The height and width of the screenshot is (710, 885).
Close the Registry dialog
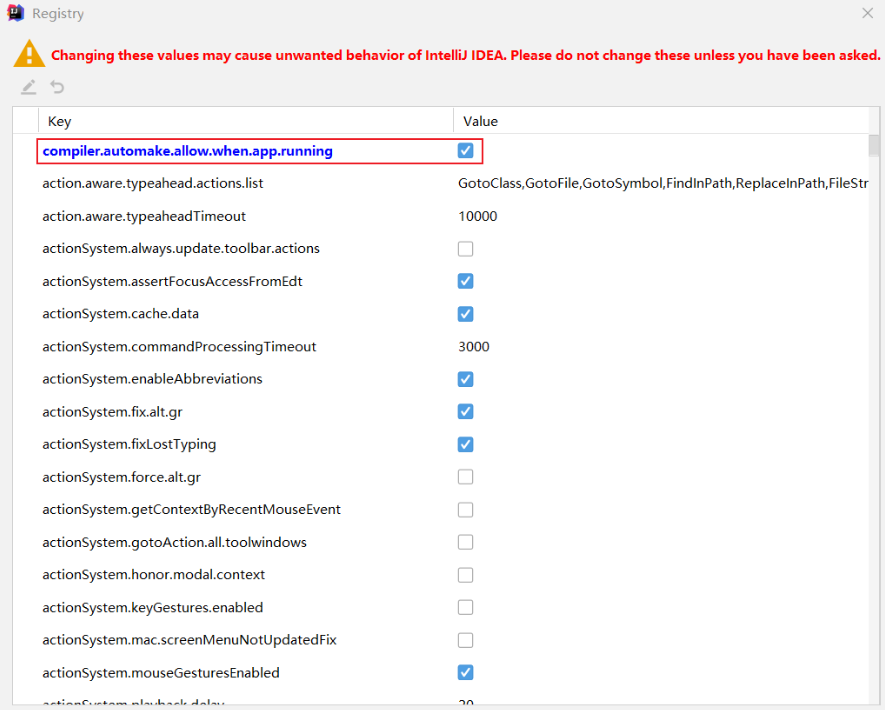click(x=868, y=12)
